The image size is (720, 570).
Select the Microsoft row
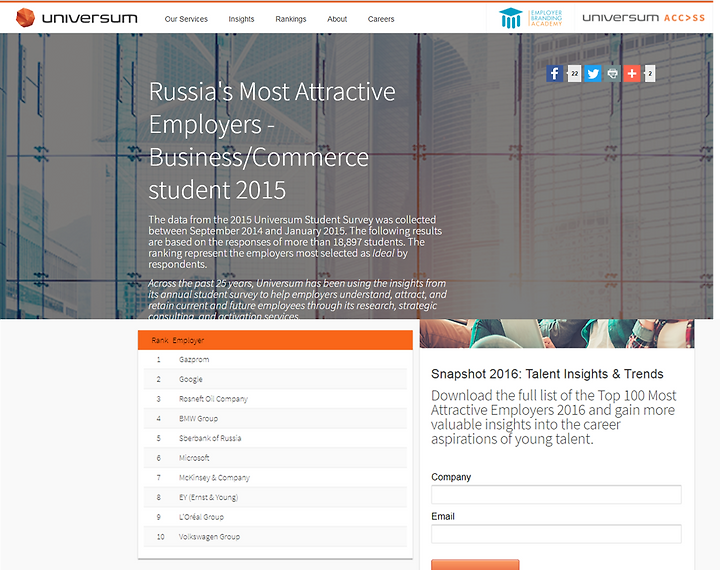click(275, 458)
